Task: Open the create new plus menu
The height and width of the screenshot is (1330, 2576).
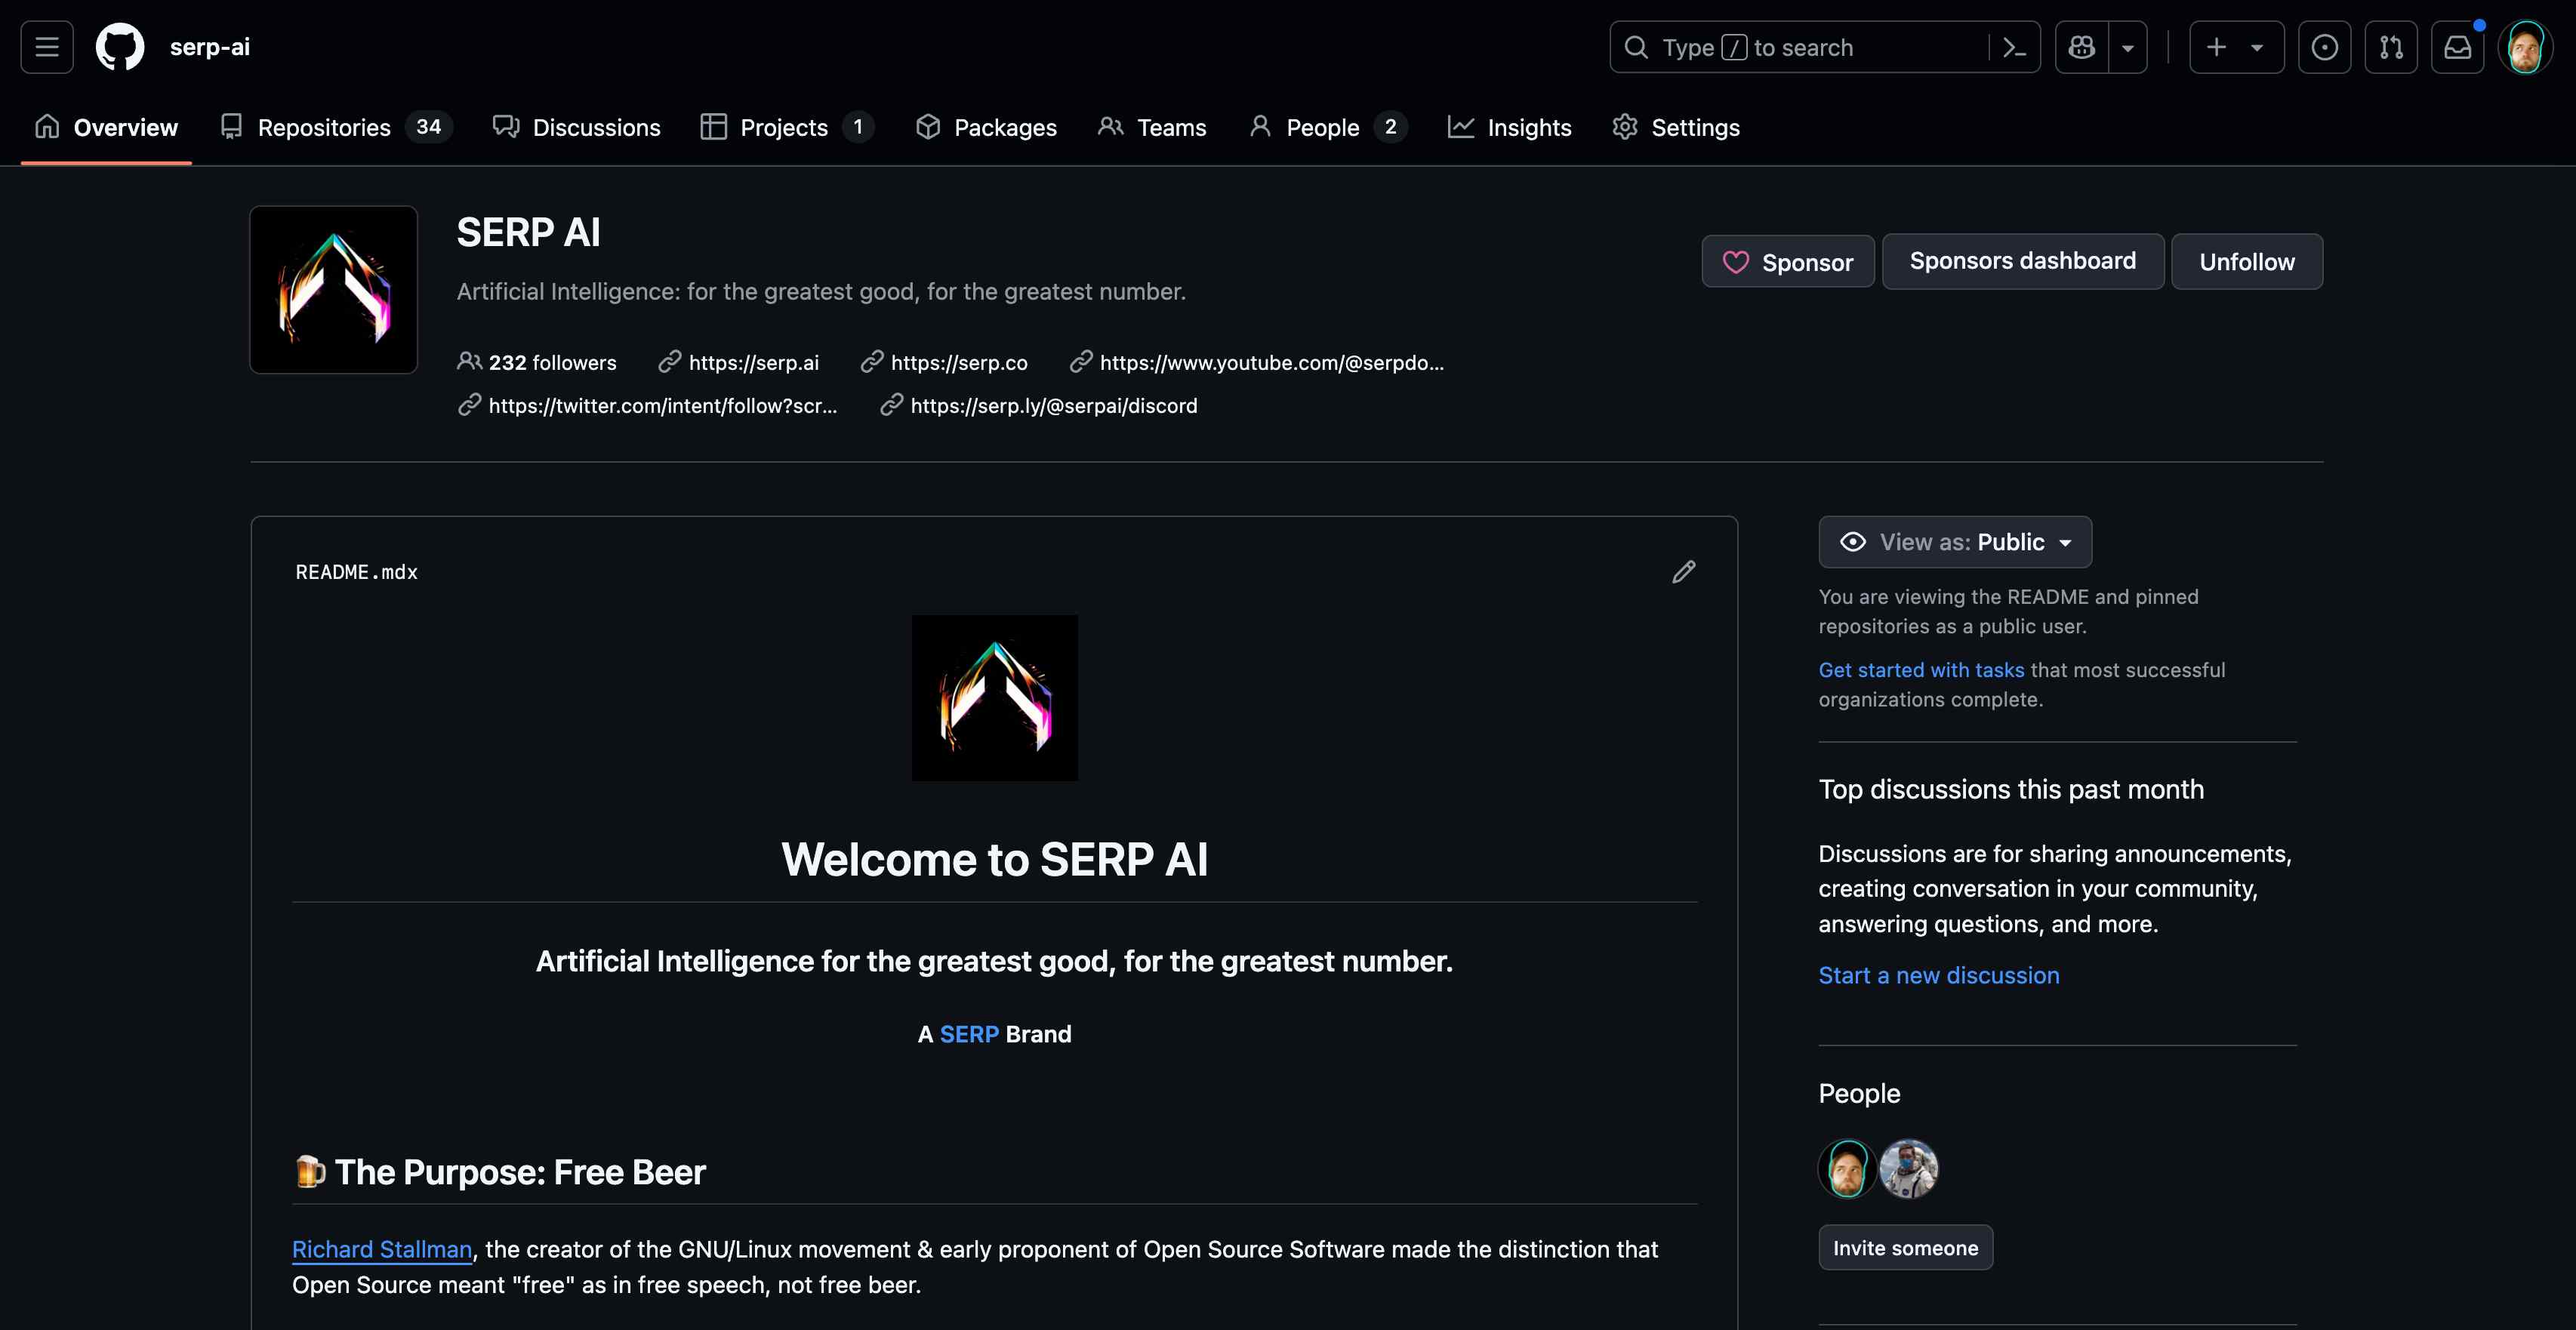Action: click(x=2236, y=47)
